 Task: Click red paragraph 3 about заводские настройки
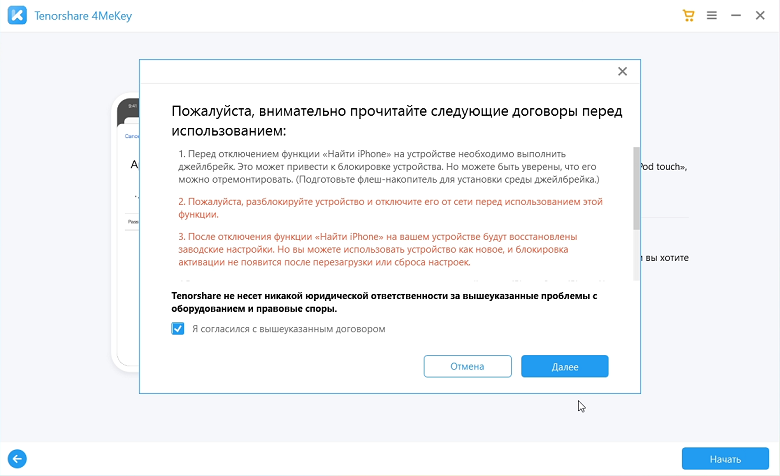coord(378,249)
